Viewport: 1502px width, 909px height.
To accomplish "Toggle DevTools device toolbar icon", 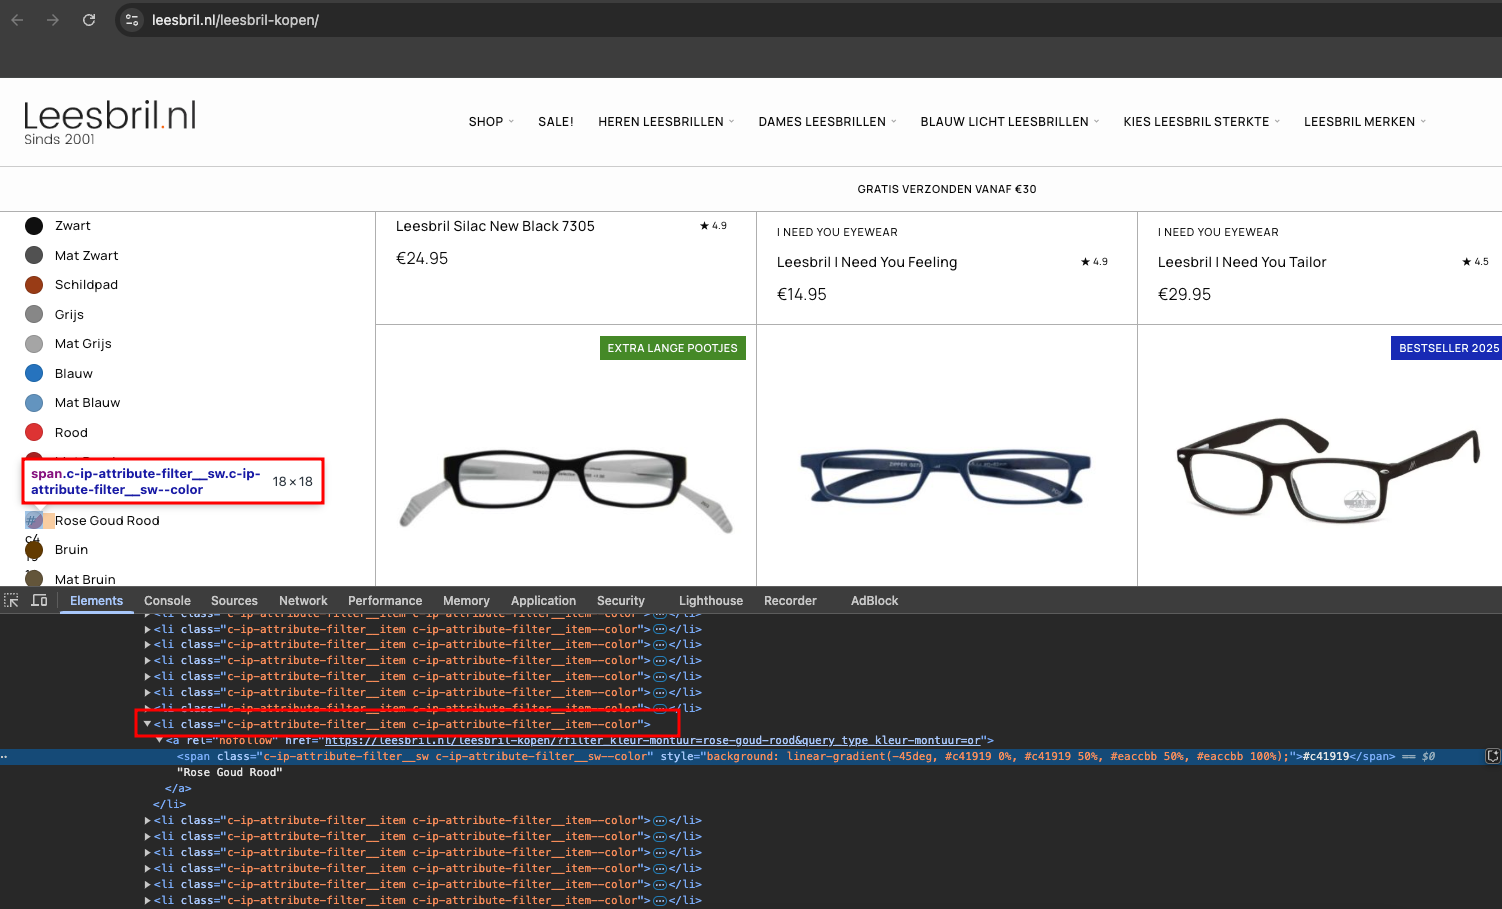I will (40, 601).
